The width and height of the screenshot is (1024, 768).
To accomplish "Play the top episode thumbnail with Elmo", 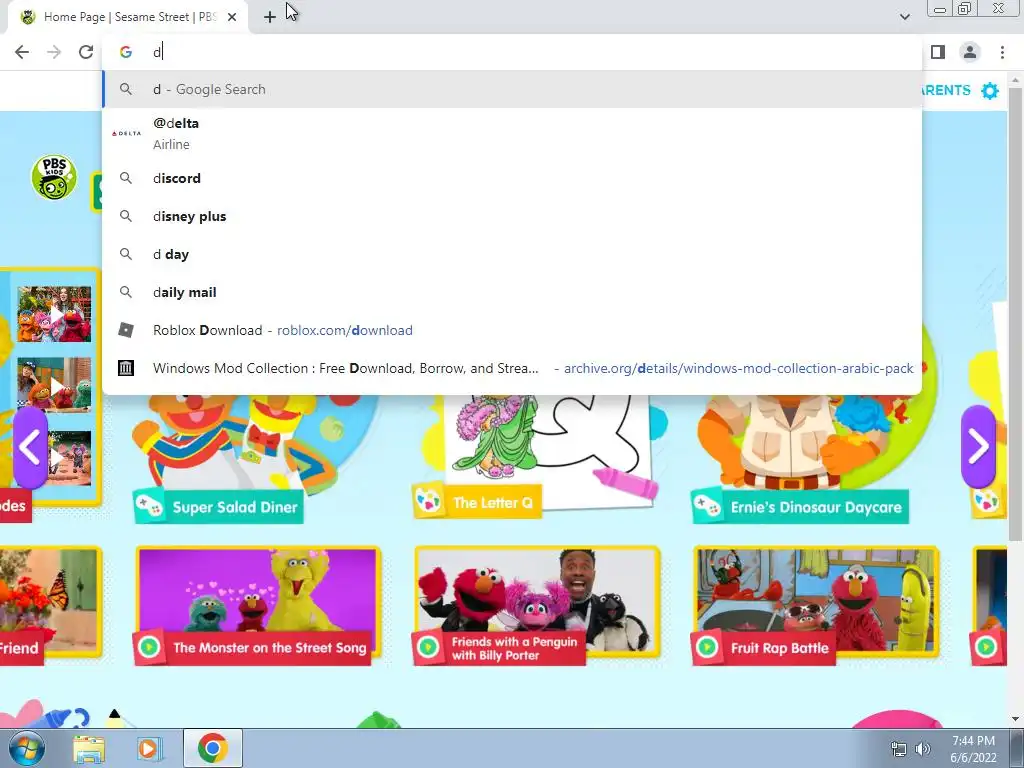I will tap(54, 314).
